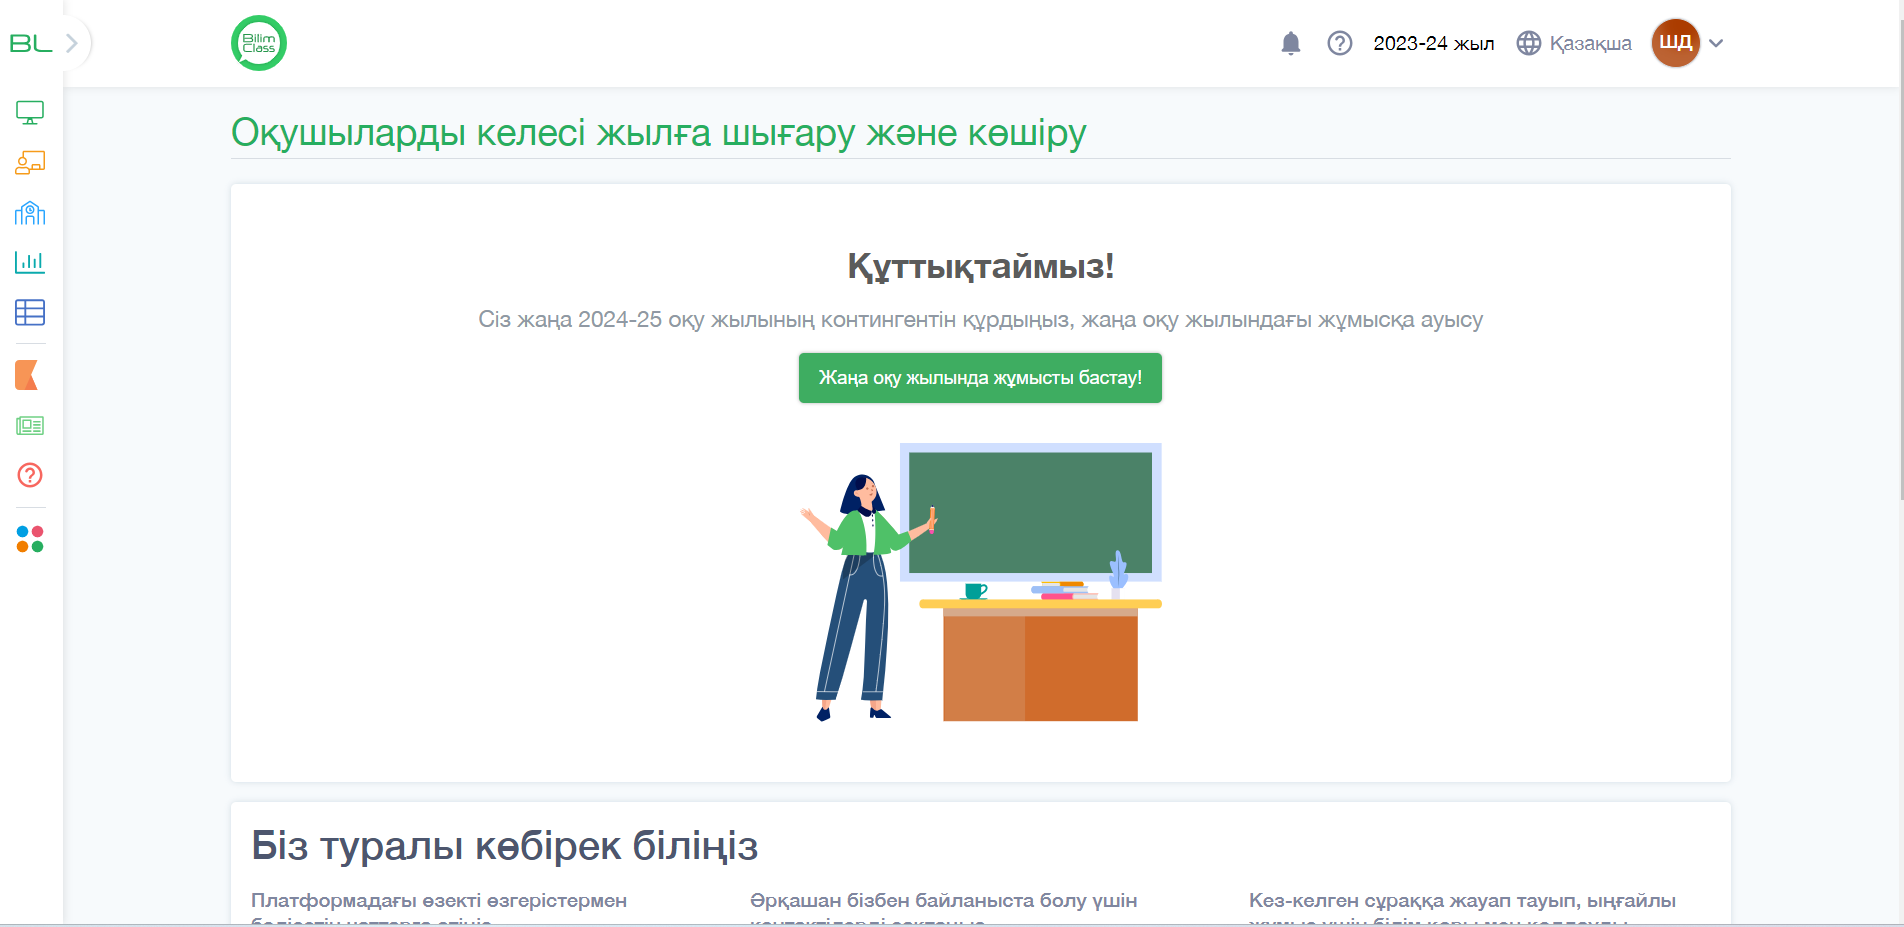Open the bar chart statistics icon

(30, 262)
